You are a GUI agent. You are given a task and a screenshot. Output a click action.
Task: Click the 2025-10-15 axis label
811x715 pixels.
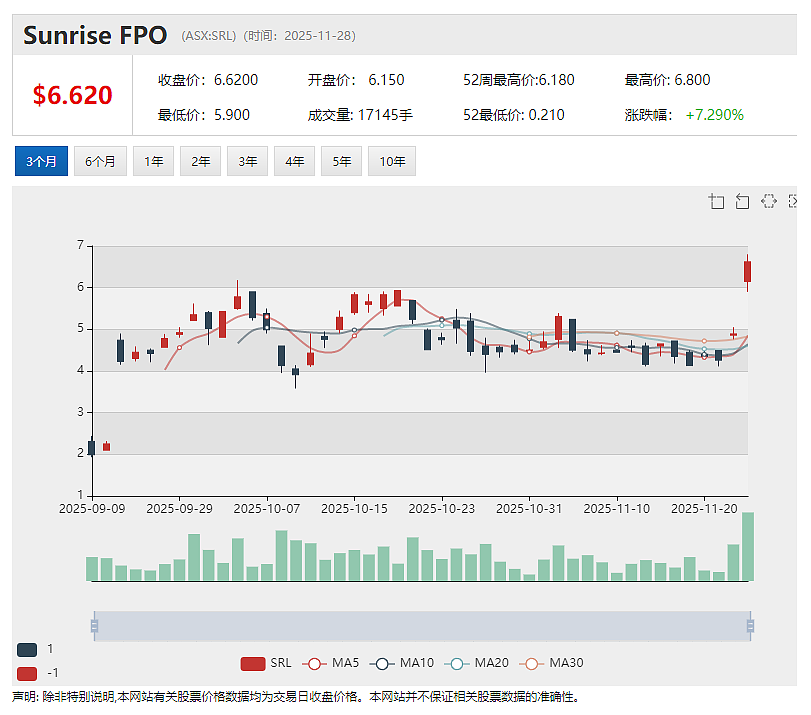[354, 509]
